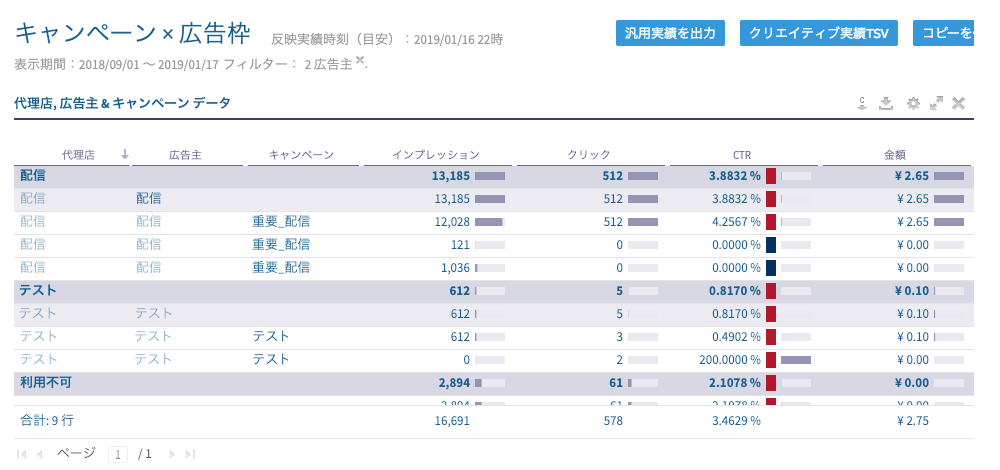Click the previous page arrow in pagination
Viewport: 1000px width, 470px height.
(40, 454)
